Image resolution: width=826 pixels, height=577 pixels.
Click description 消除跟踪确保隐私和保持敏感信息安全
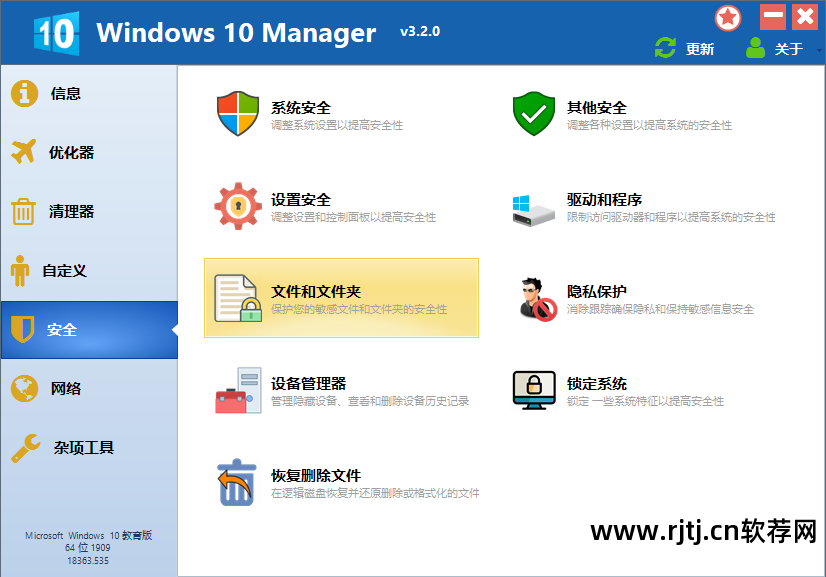[661, 309]
